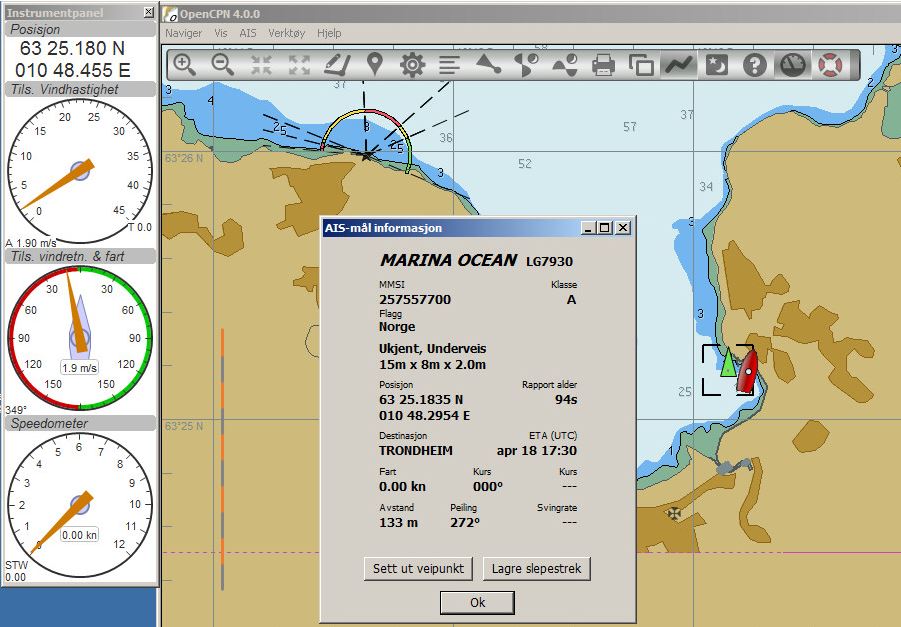Open the Naviger menu
The width and height of the screenshot is (901, 627).
pyautogui.click(x=183, y=33)
